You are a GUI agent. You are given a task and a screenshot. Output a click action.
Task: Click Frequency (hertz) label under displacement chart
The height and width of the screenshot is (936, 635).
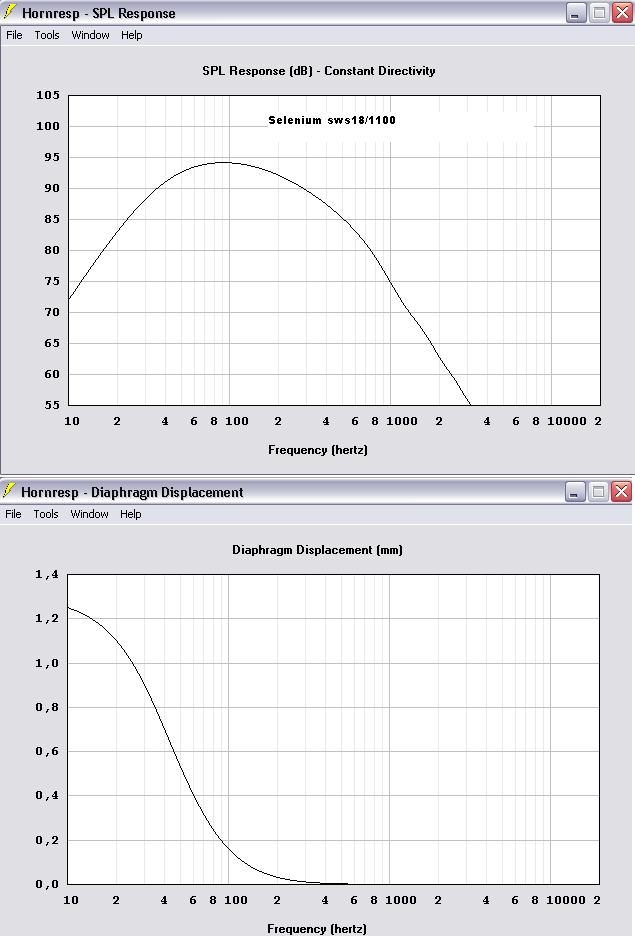317,929
